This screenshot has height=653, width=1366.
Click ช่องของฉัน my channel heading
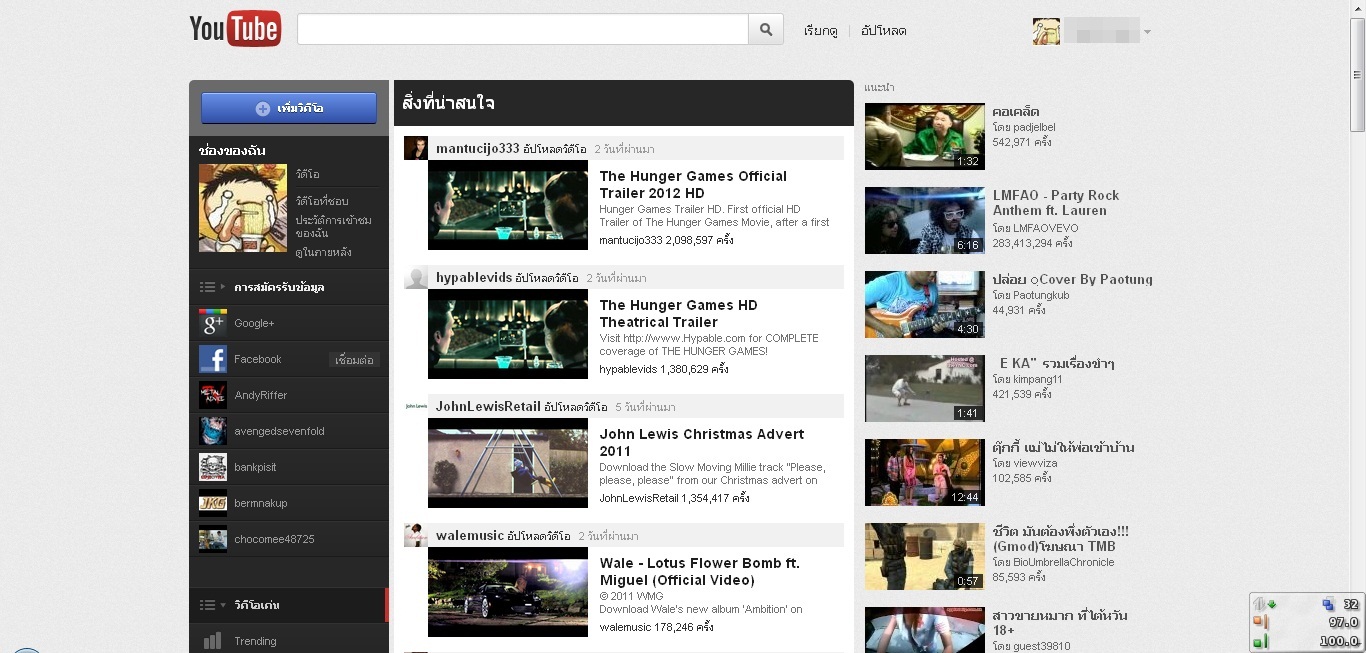pos(232,151)
